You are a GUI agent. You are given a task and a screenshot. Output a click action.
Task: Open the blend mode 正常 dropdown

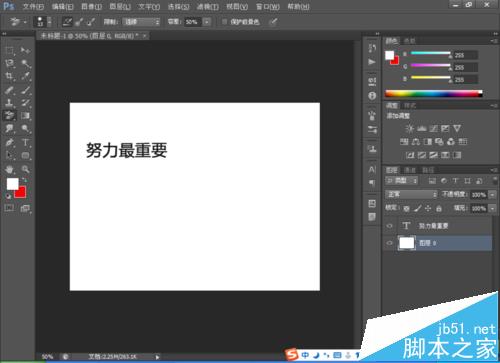(411, 194)
